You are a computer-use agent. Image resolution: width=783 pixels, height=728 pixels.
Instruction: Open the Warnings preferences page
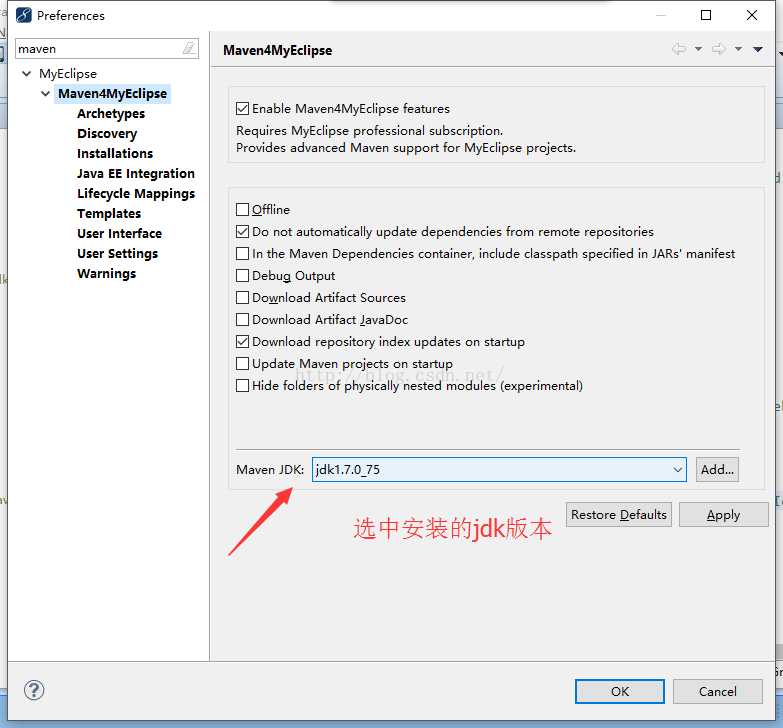[x=106, y=274]
